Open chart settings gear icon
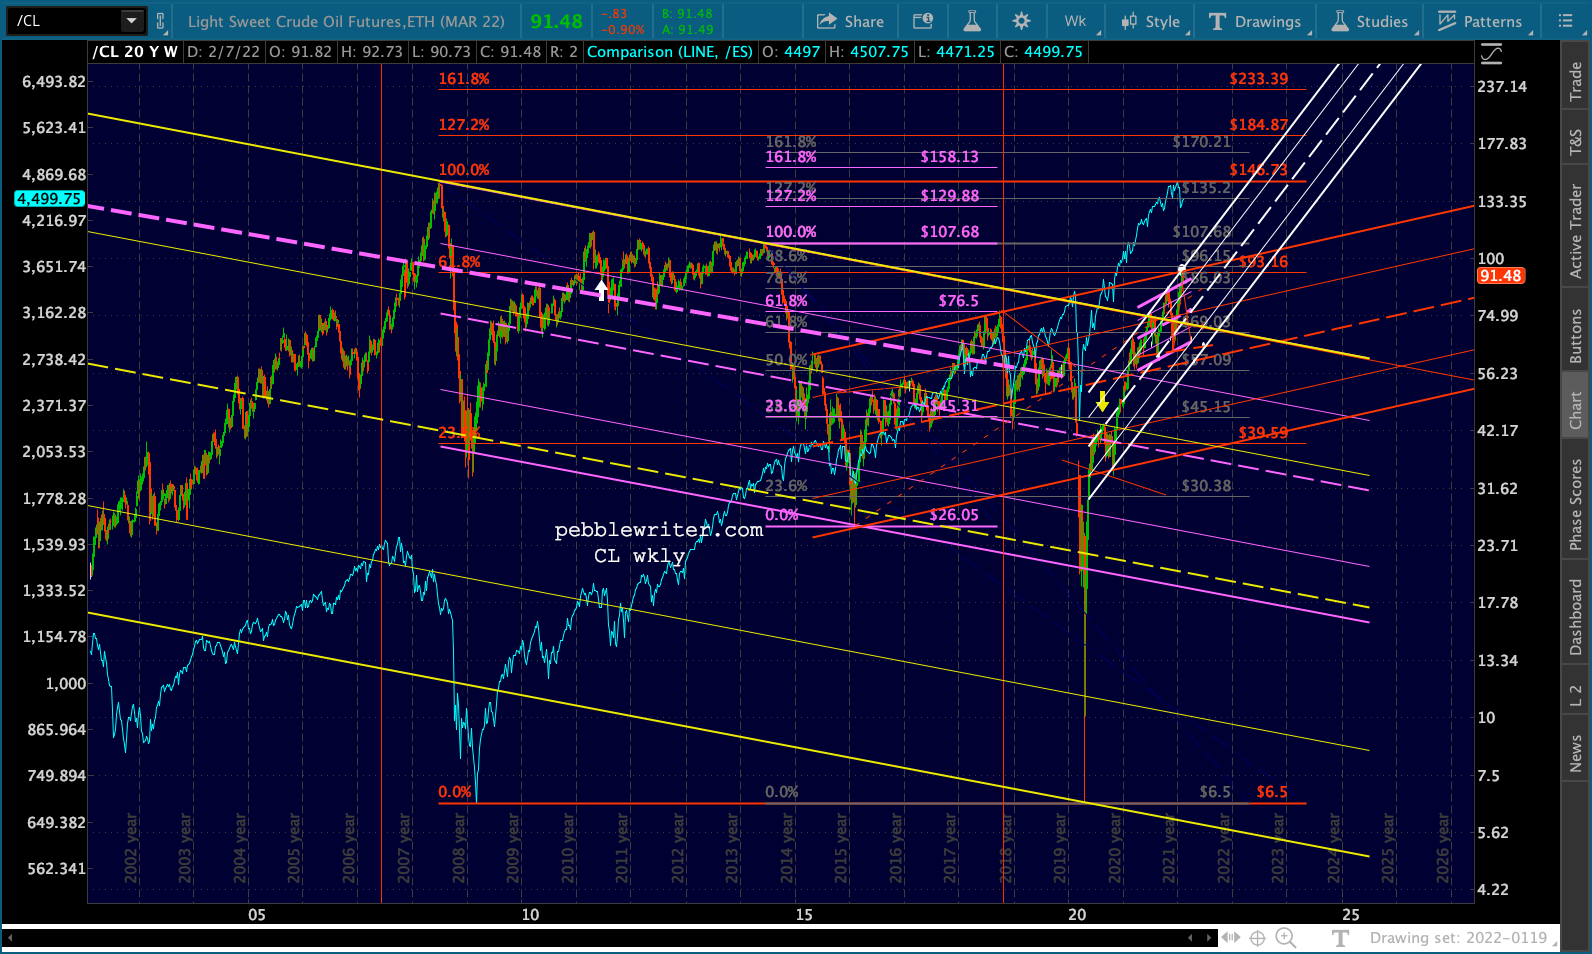The height and width of the screenshot is (954, 1592). pyautogui.click(x=1021, y=21)
